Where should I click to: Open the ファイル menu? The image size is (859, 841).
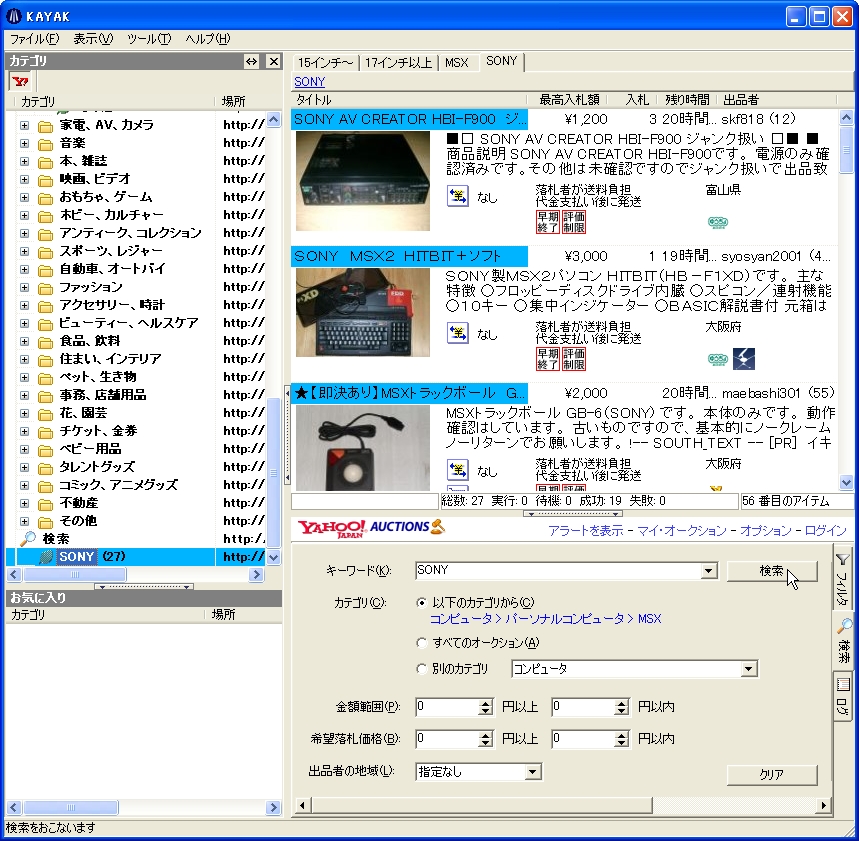[35, 39]
